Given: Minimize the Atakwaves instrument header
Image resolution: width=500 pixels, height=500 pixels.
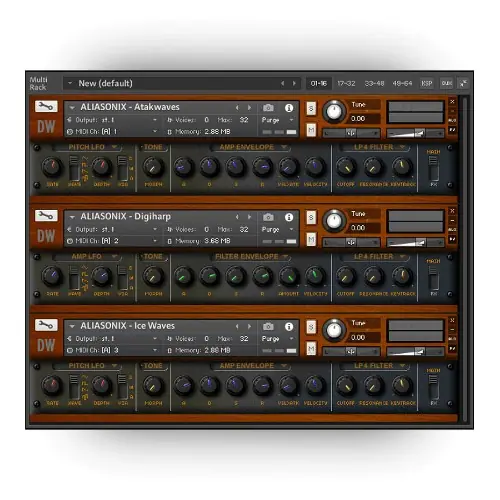Looking at the screenshot, I should point(452,111).
